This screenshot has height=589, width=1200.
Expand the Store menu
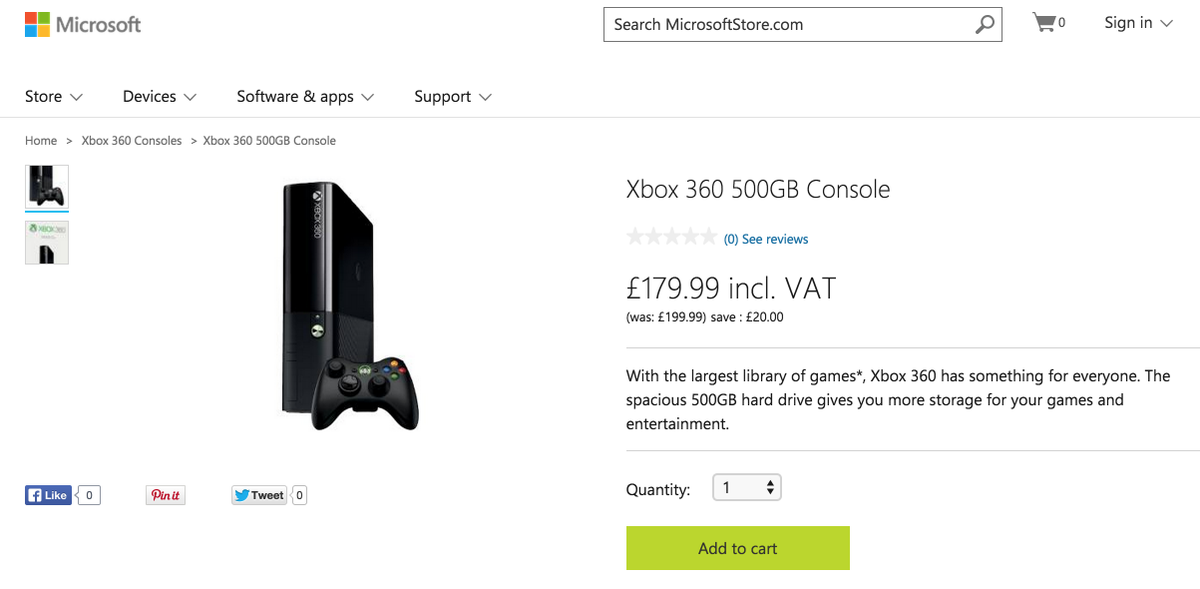54,96
